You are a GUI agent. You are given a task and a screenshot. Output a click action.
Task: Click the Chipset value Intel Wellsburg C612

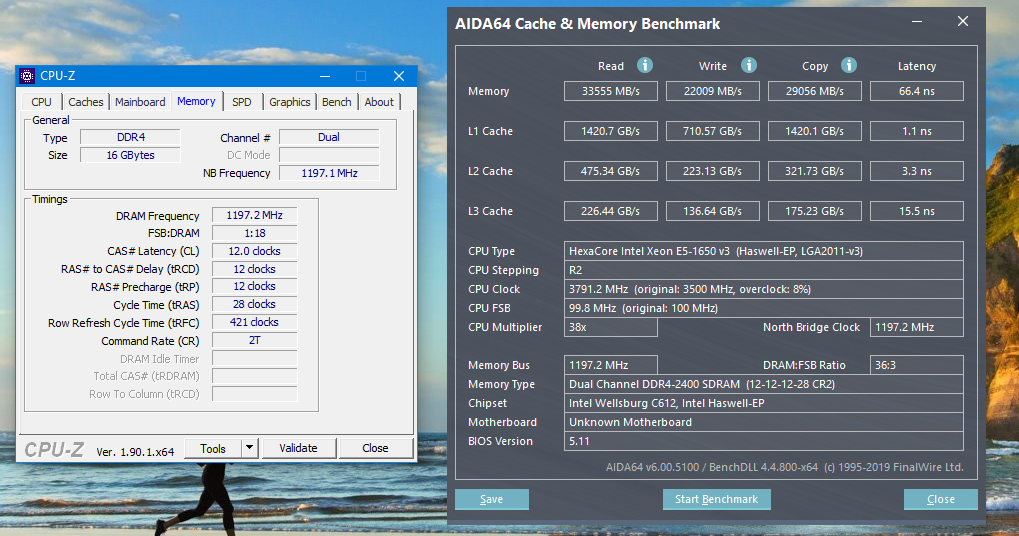click(x=764, y=403)
